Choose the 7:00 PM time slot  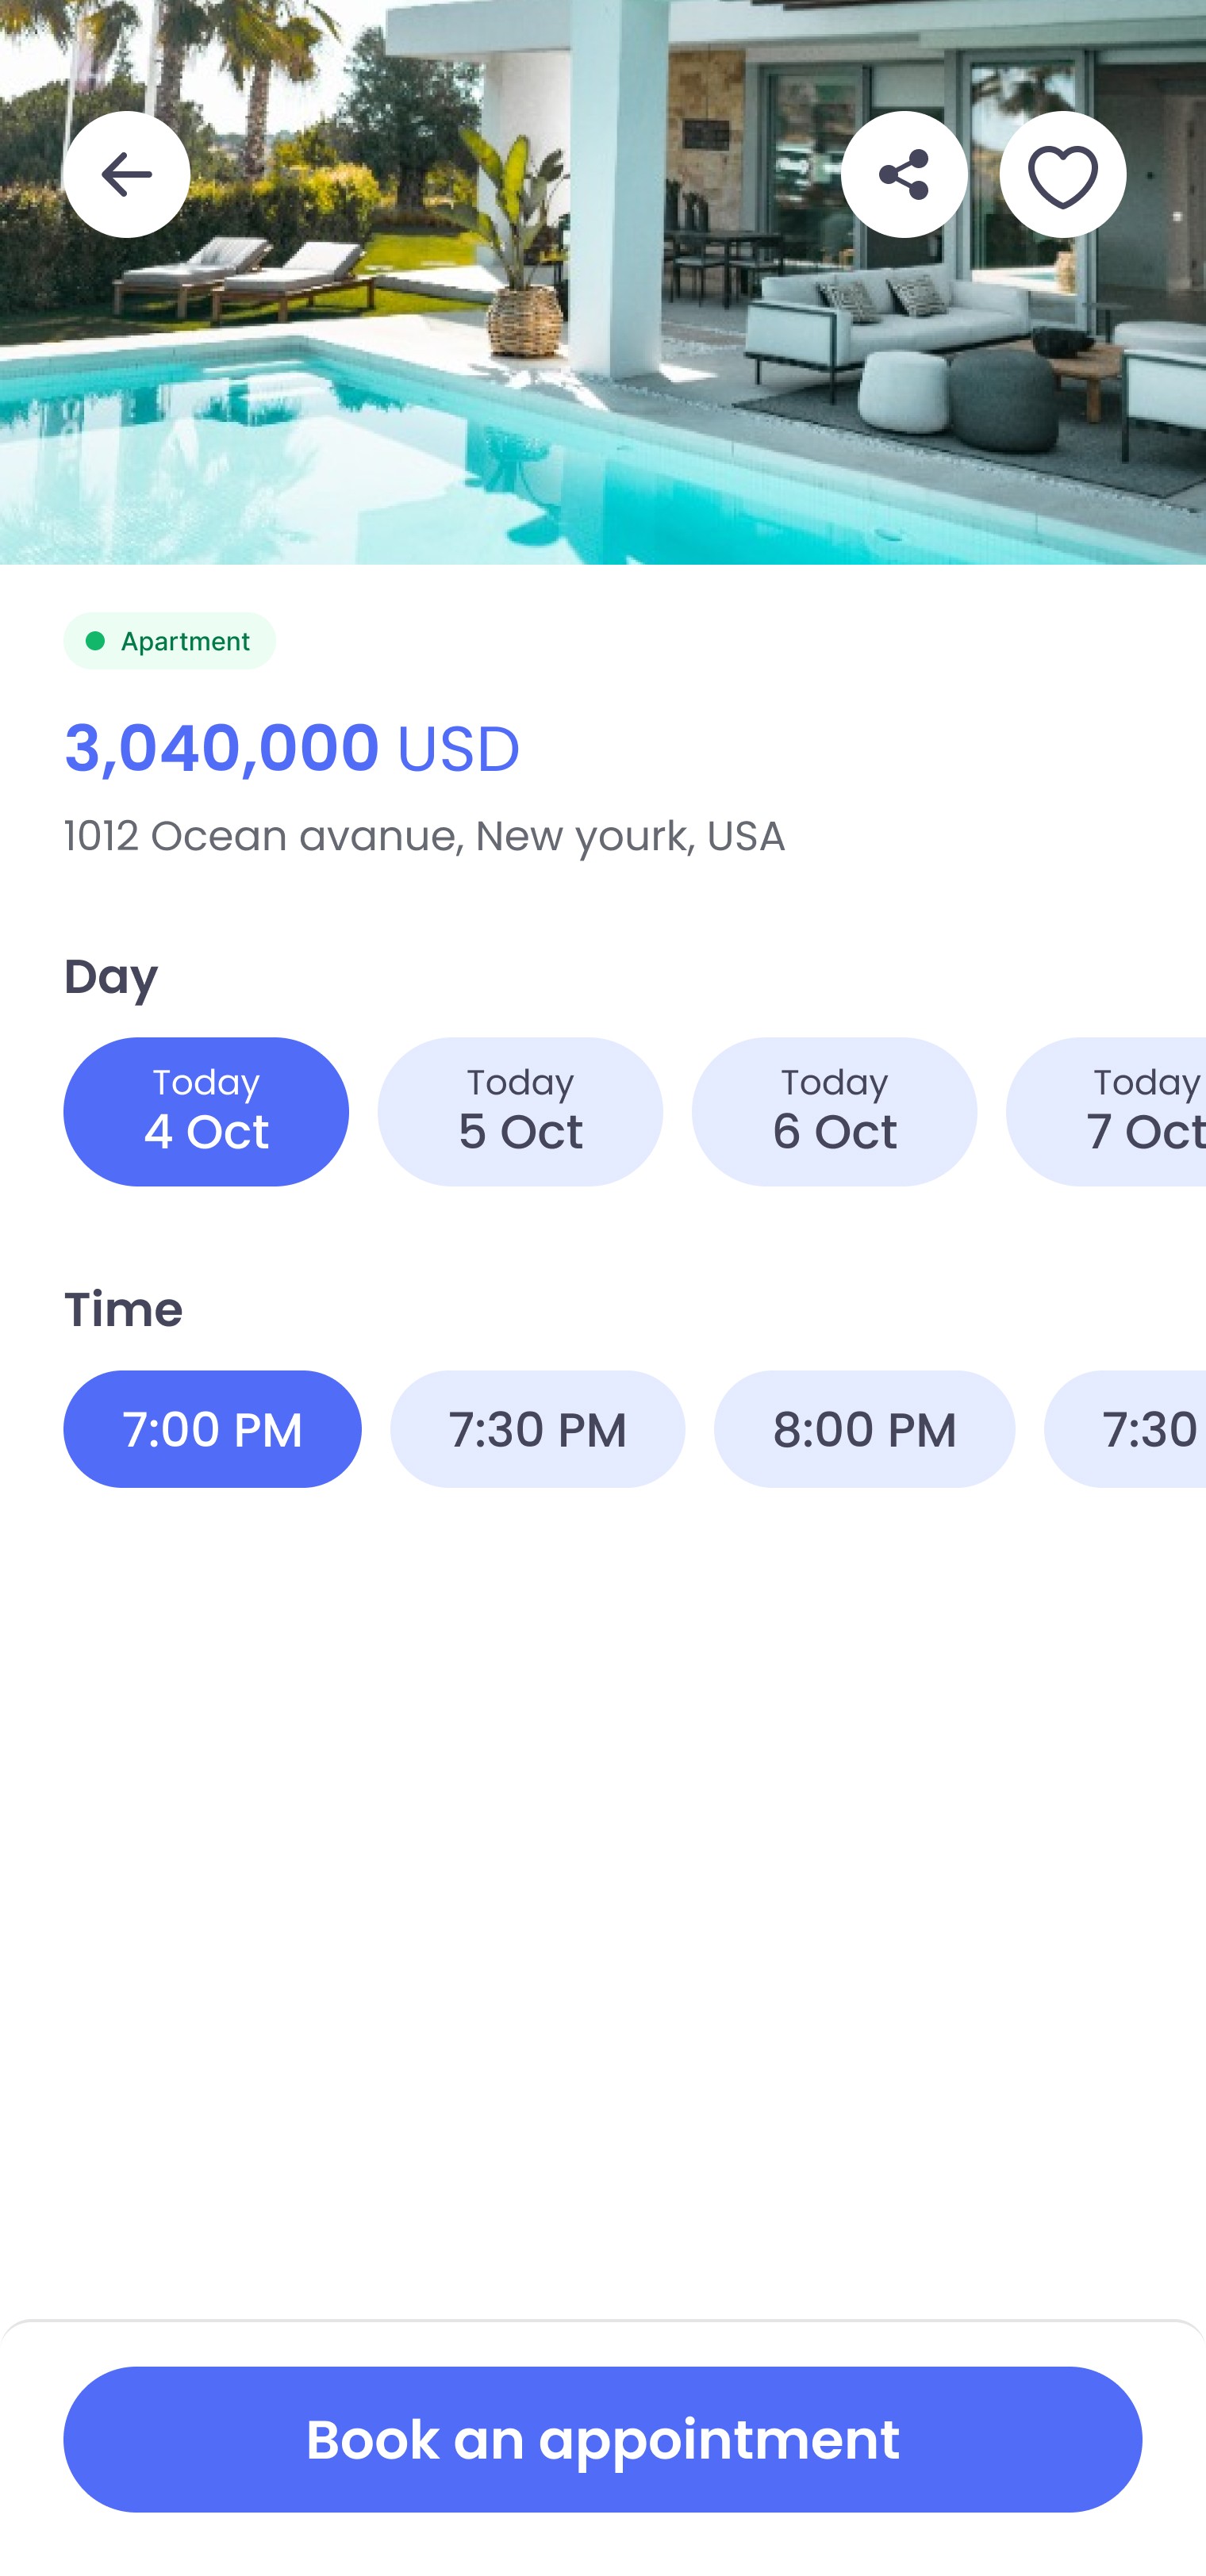point(212,1429)
